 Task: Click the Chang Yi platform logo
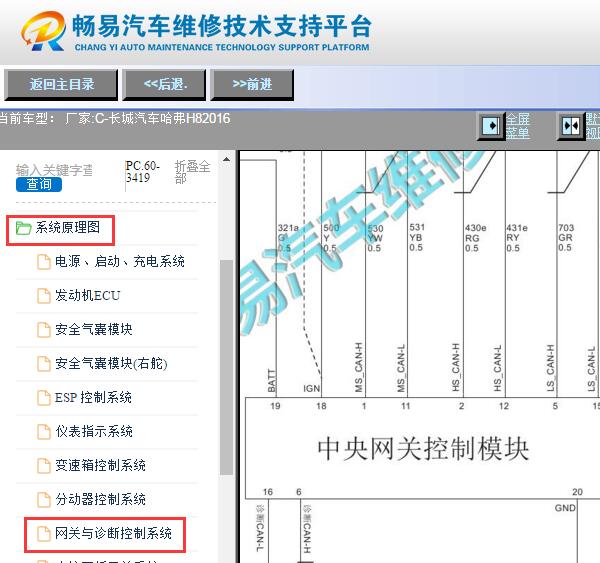click(x=43, y=31)
